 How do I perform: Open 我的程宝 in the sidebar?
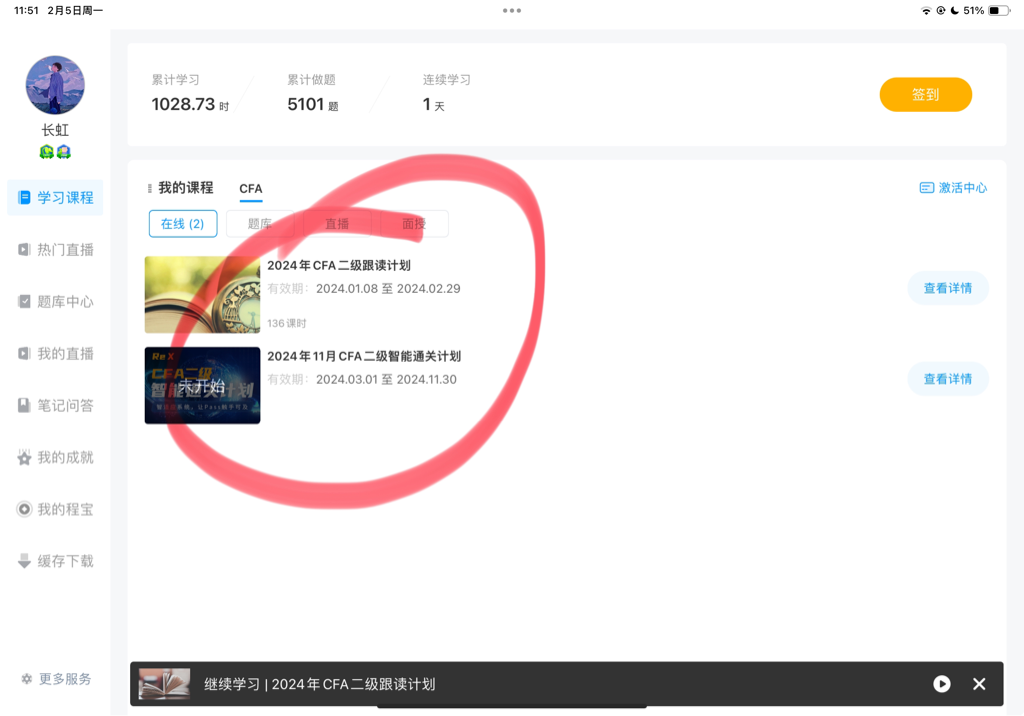click(x=56, y=509)
